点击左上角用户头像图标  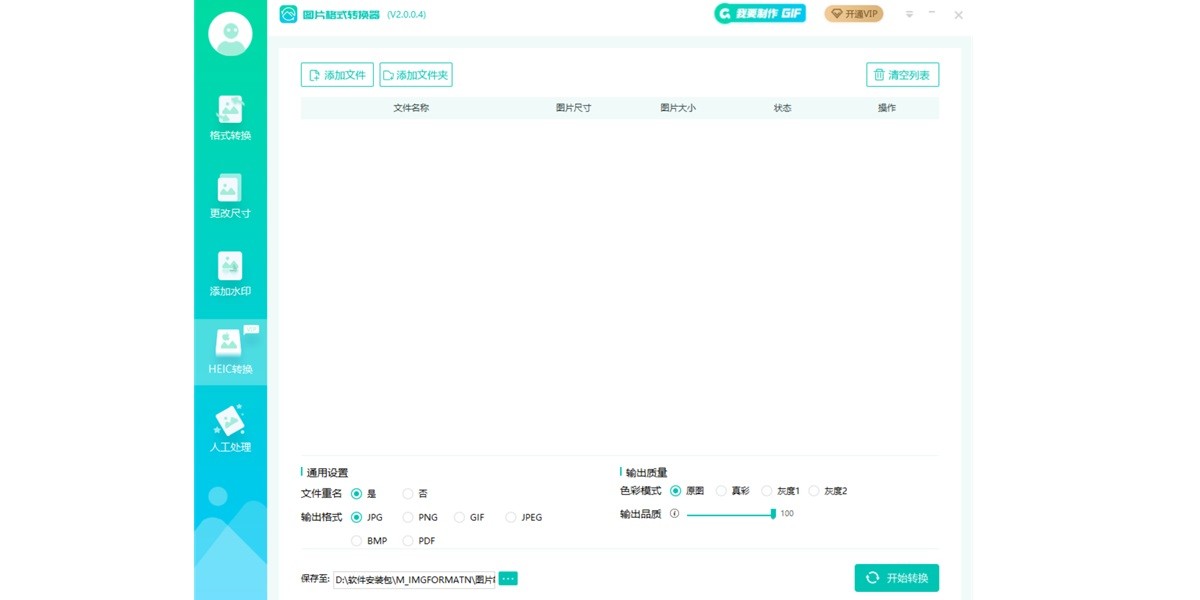[229, 32]
